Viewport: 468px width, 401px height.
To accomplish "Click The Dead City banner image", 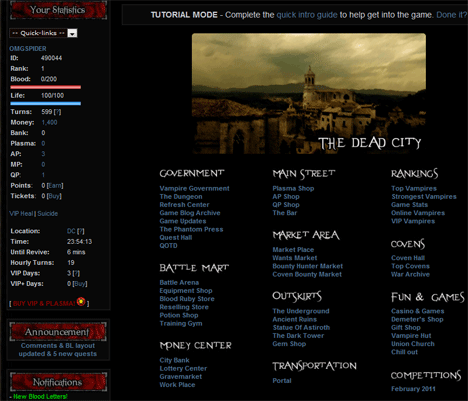I will [x=309, y=94].
